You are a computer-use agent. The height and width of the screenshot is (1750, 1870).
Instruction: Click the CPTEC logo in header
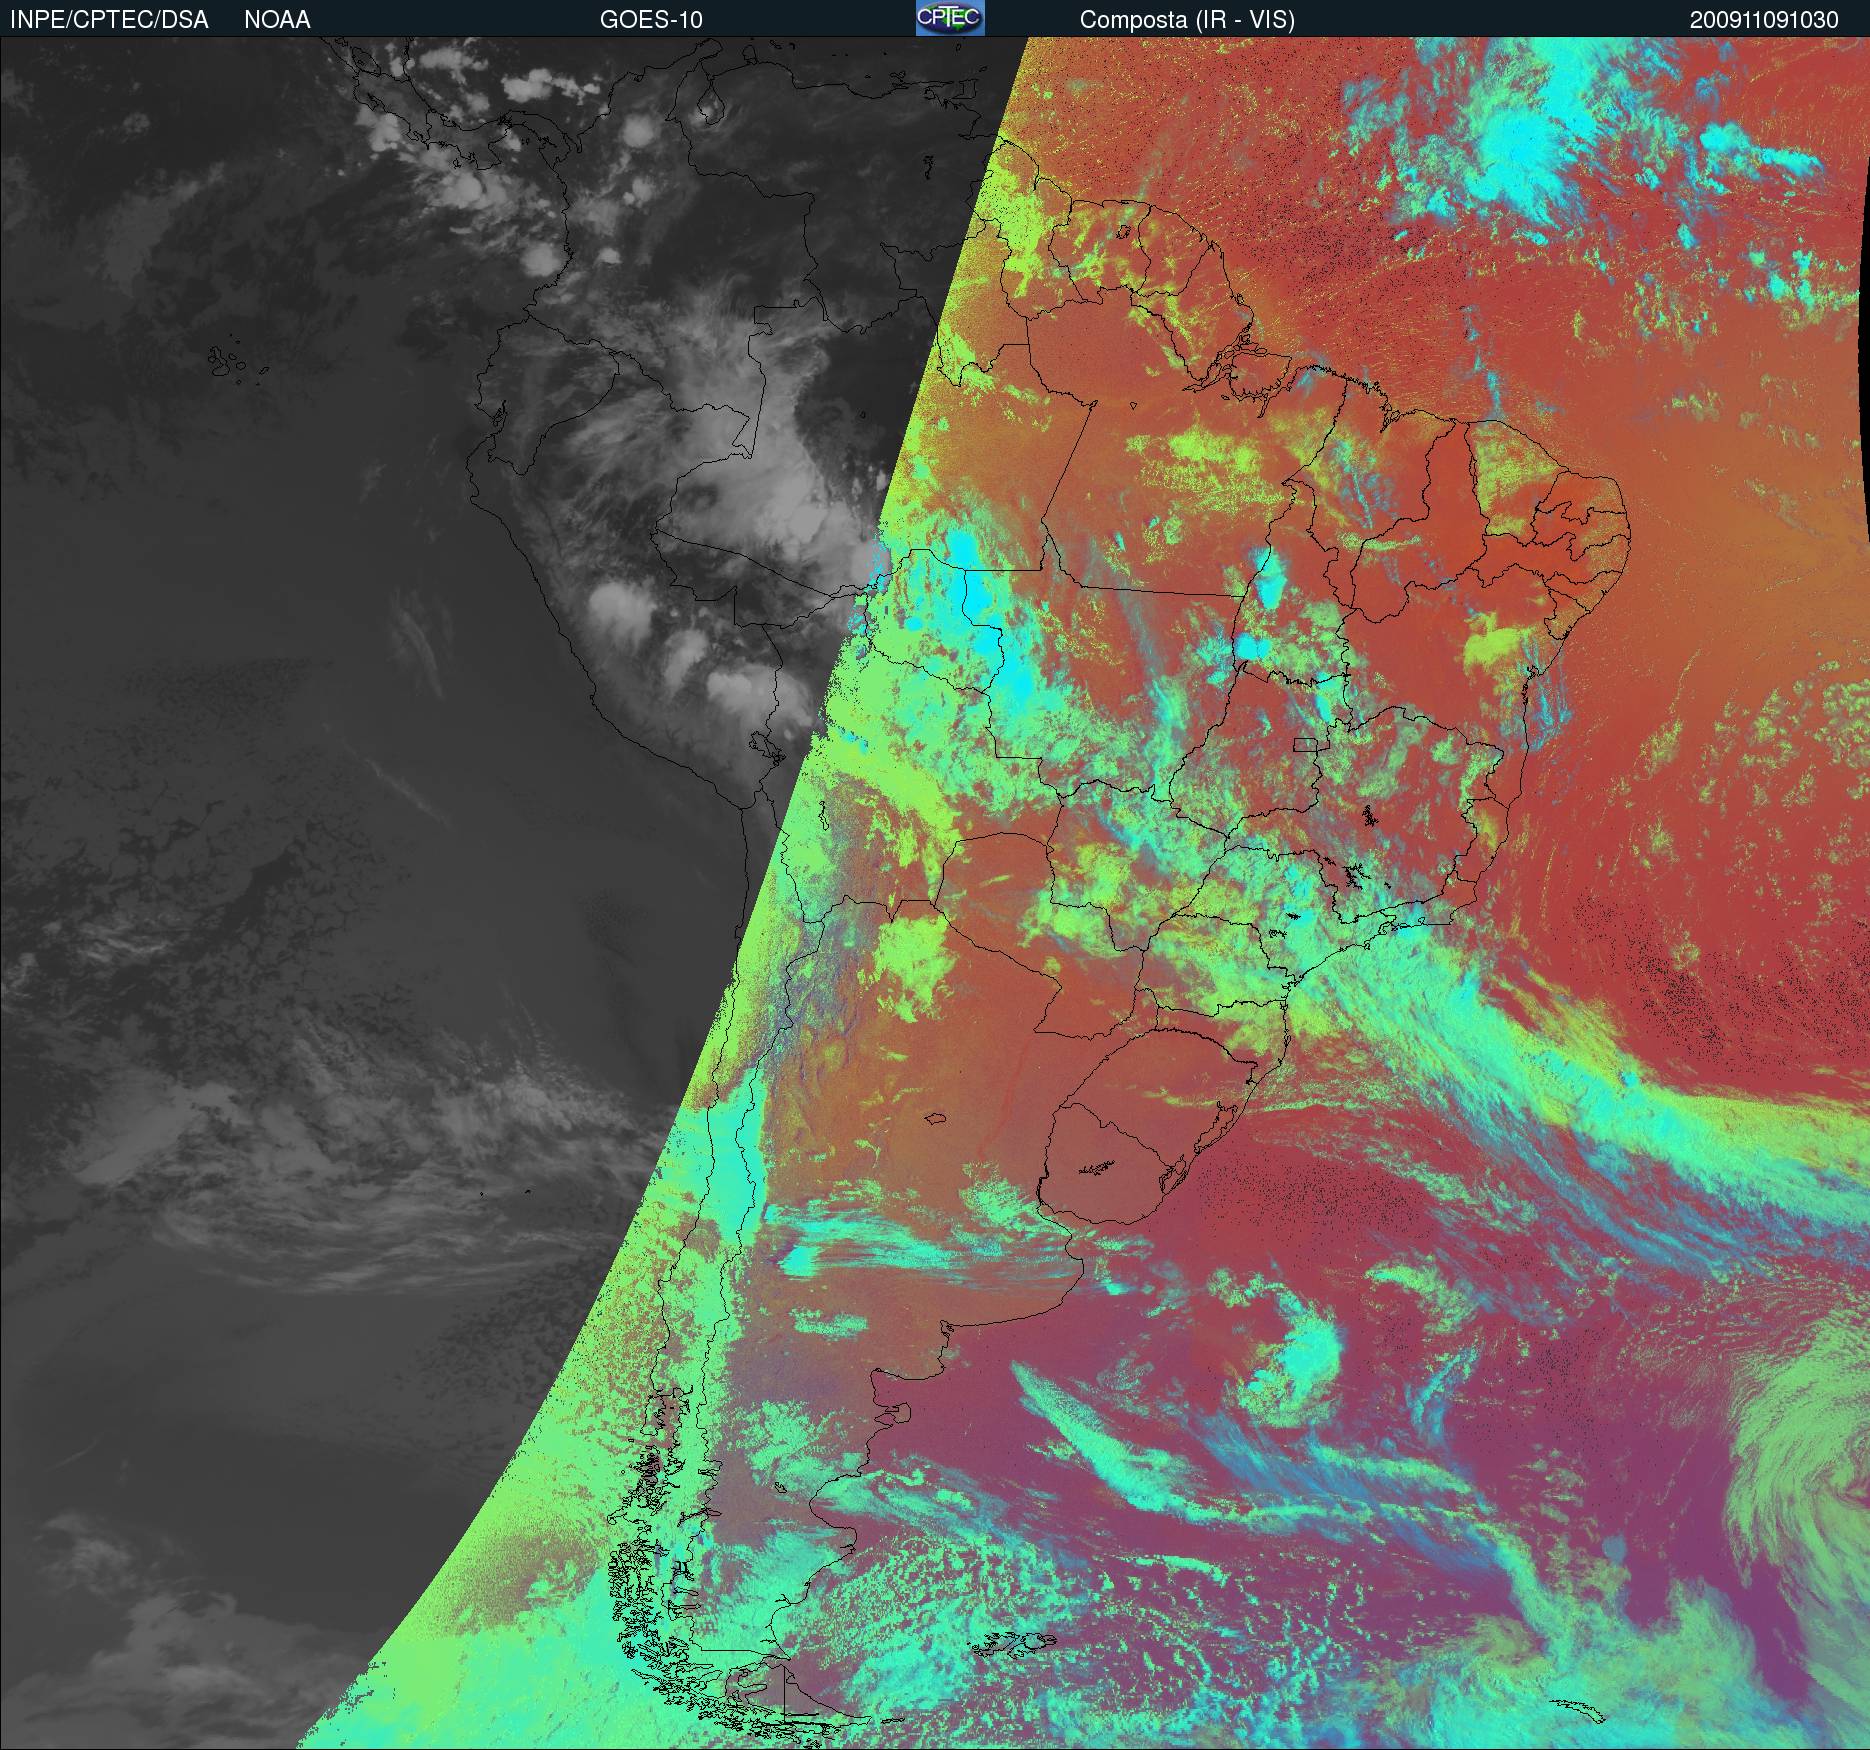pyautogui.click(x=950, y=18)
